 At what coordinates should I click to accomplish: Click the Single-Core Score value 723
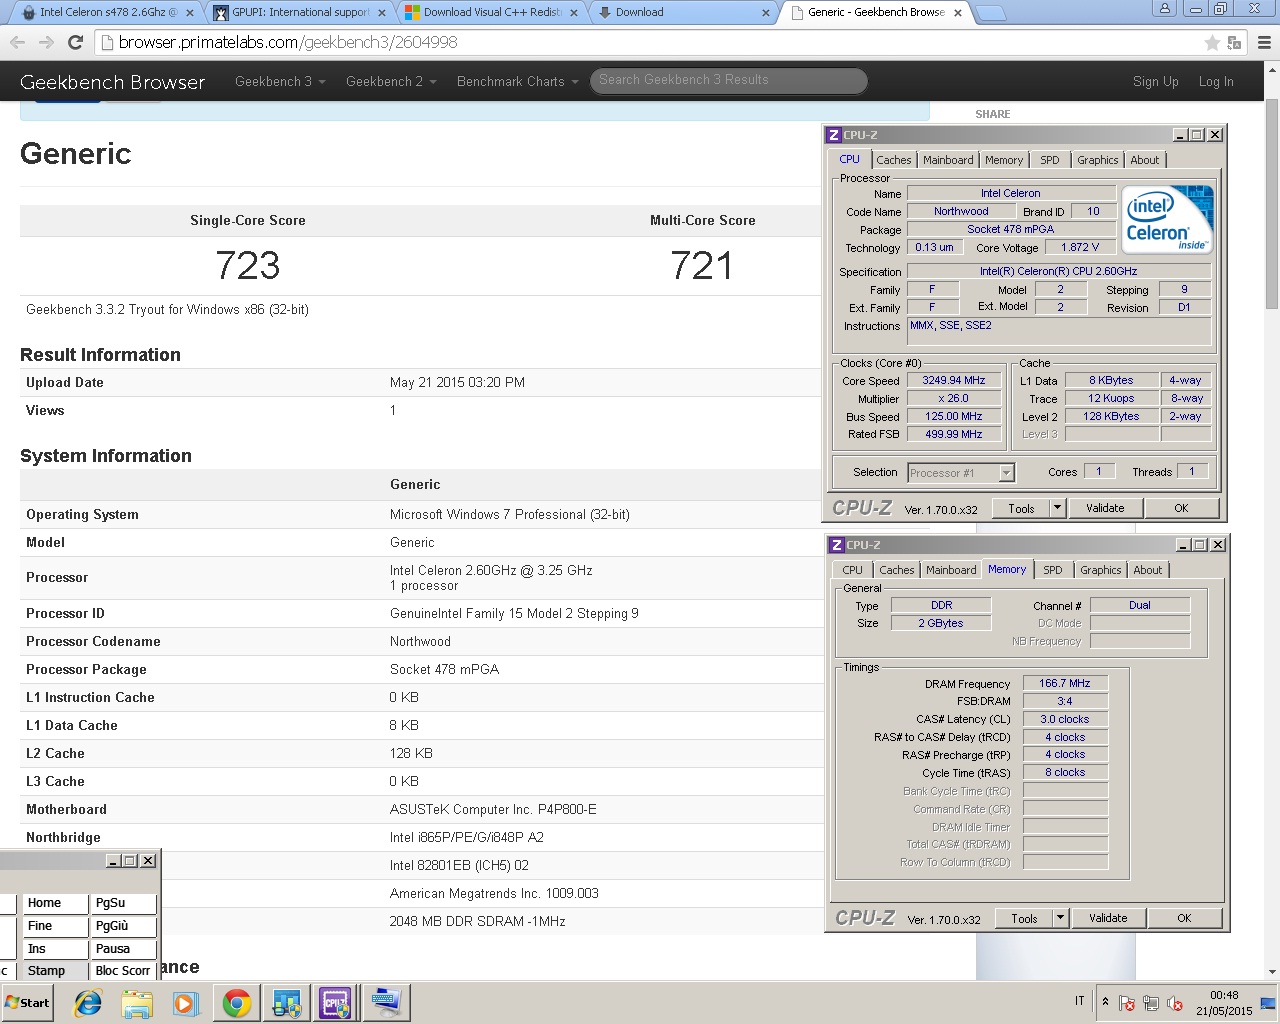(248, 266)
